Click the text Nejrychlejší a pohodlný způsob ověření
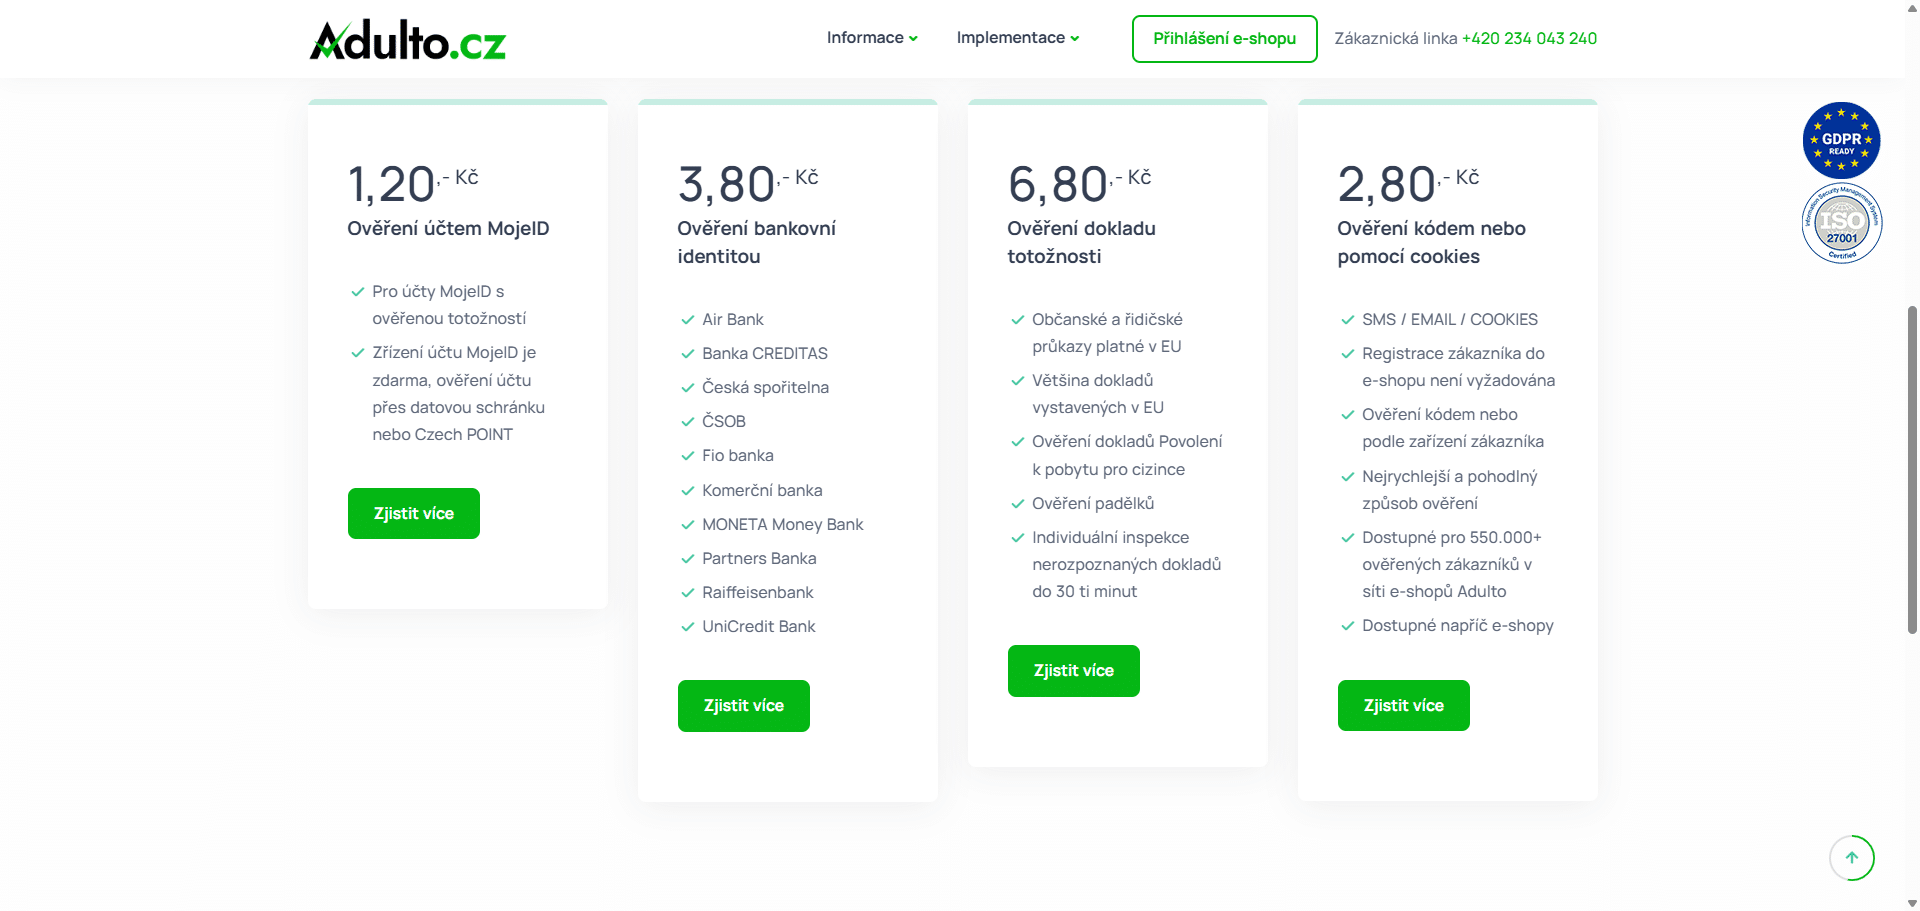1920x911 pixels. 1450,490
